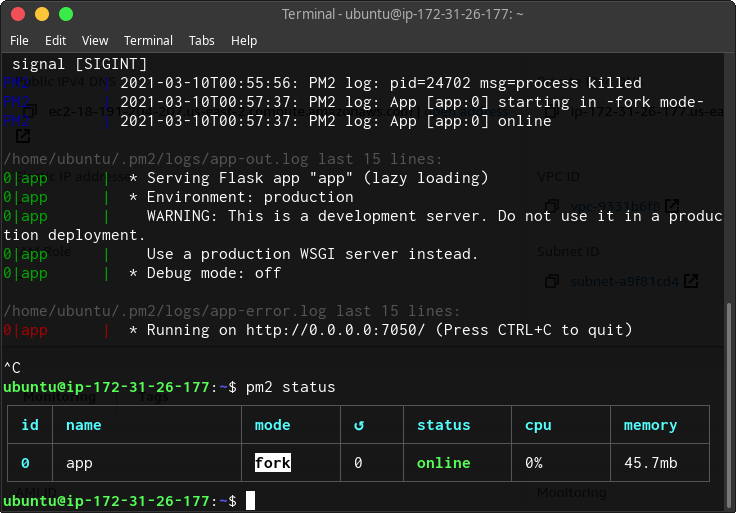This screenshot has width=736, height=513.
Task: Click the 'pm2 status' command text
Action: 291,387
